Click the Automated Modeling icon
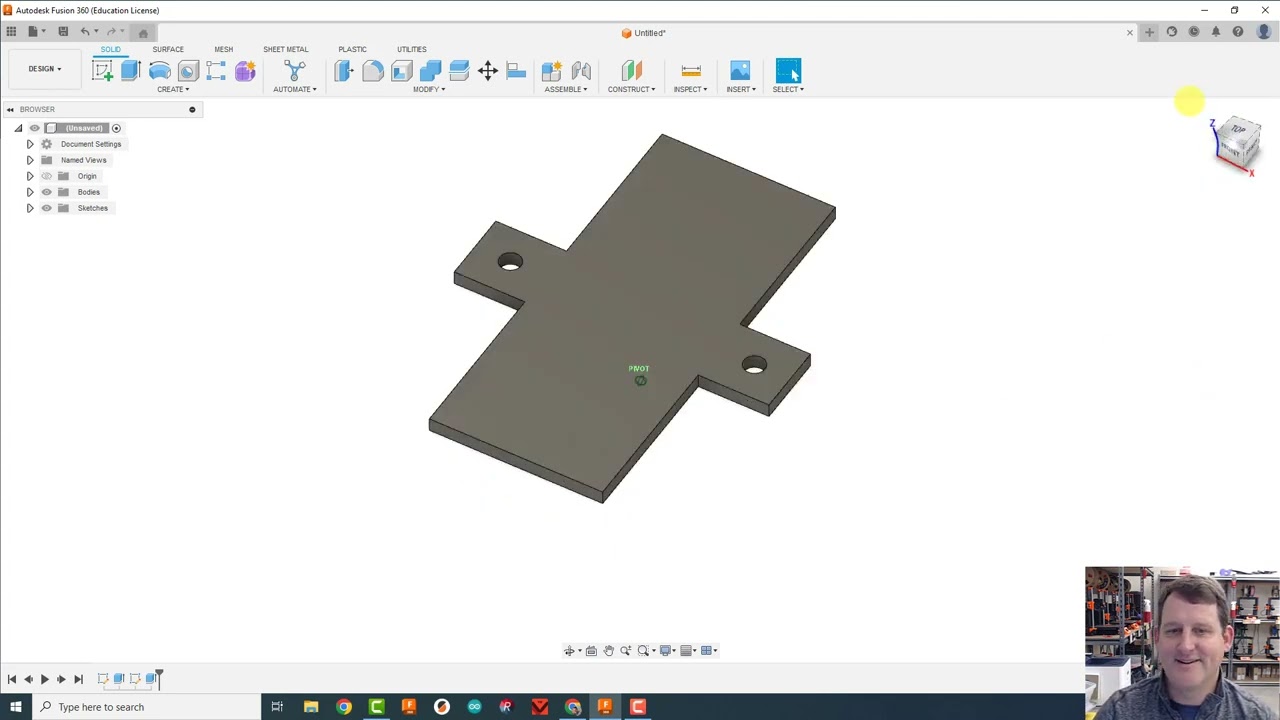The width and height of the screenshot is (1280, 720). click(294, 70)
